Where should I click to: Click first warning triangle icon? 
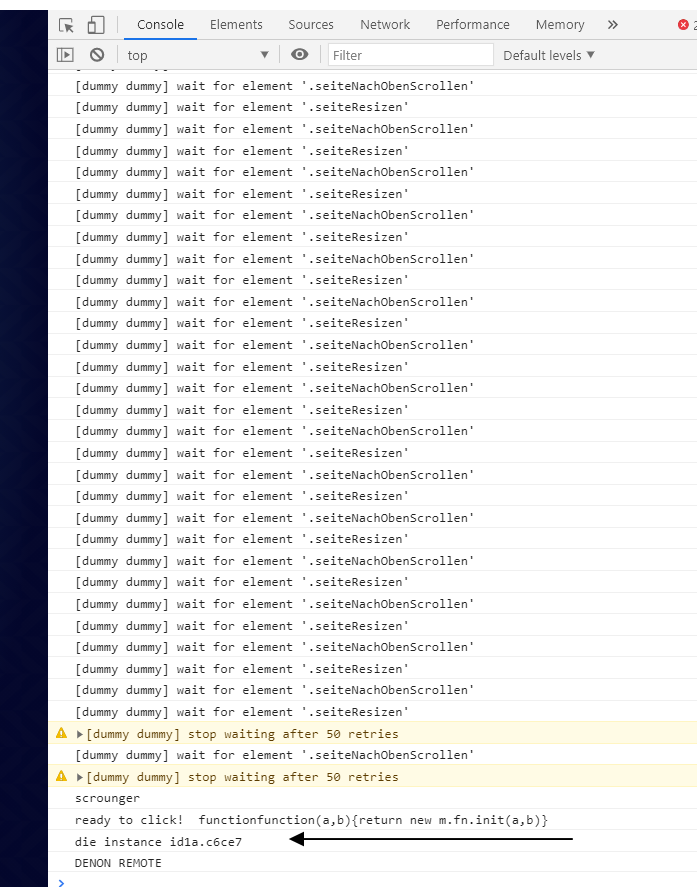click(x=62, y=734)
